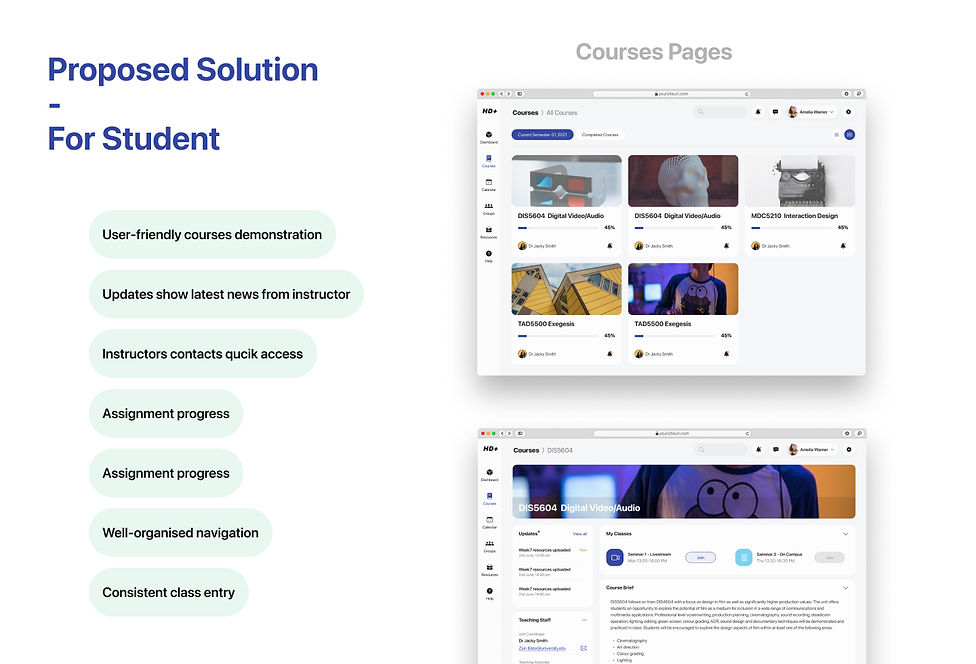Join the Seminar 1 Livestream class
This screenshot has width=976, height=664.
(700, 558)
